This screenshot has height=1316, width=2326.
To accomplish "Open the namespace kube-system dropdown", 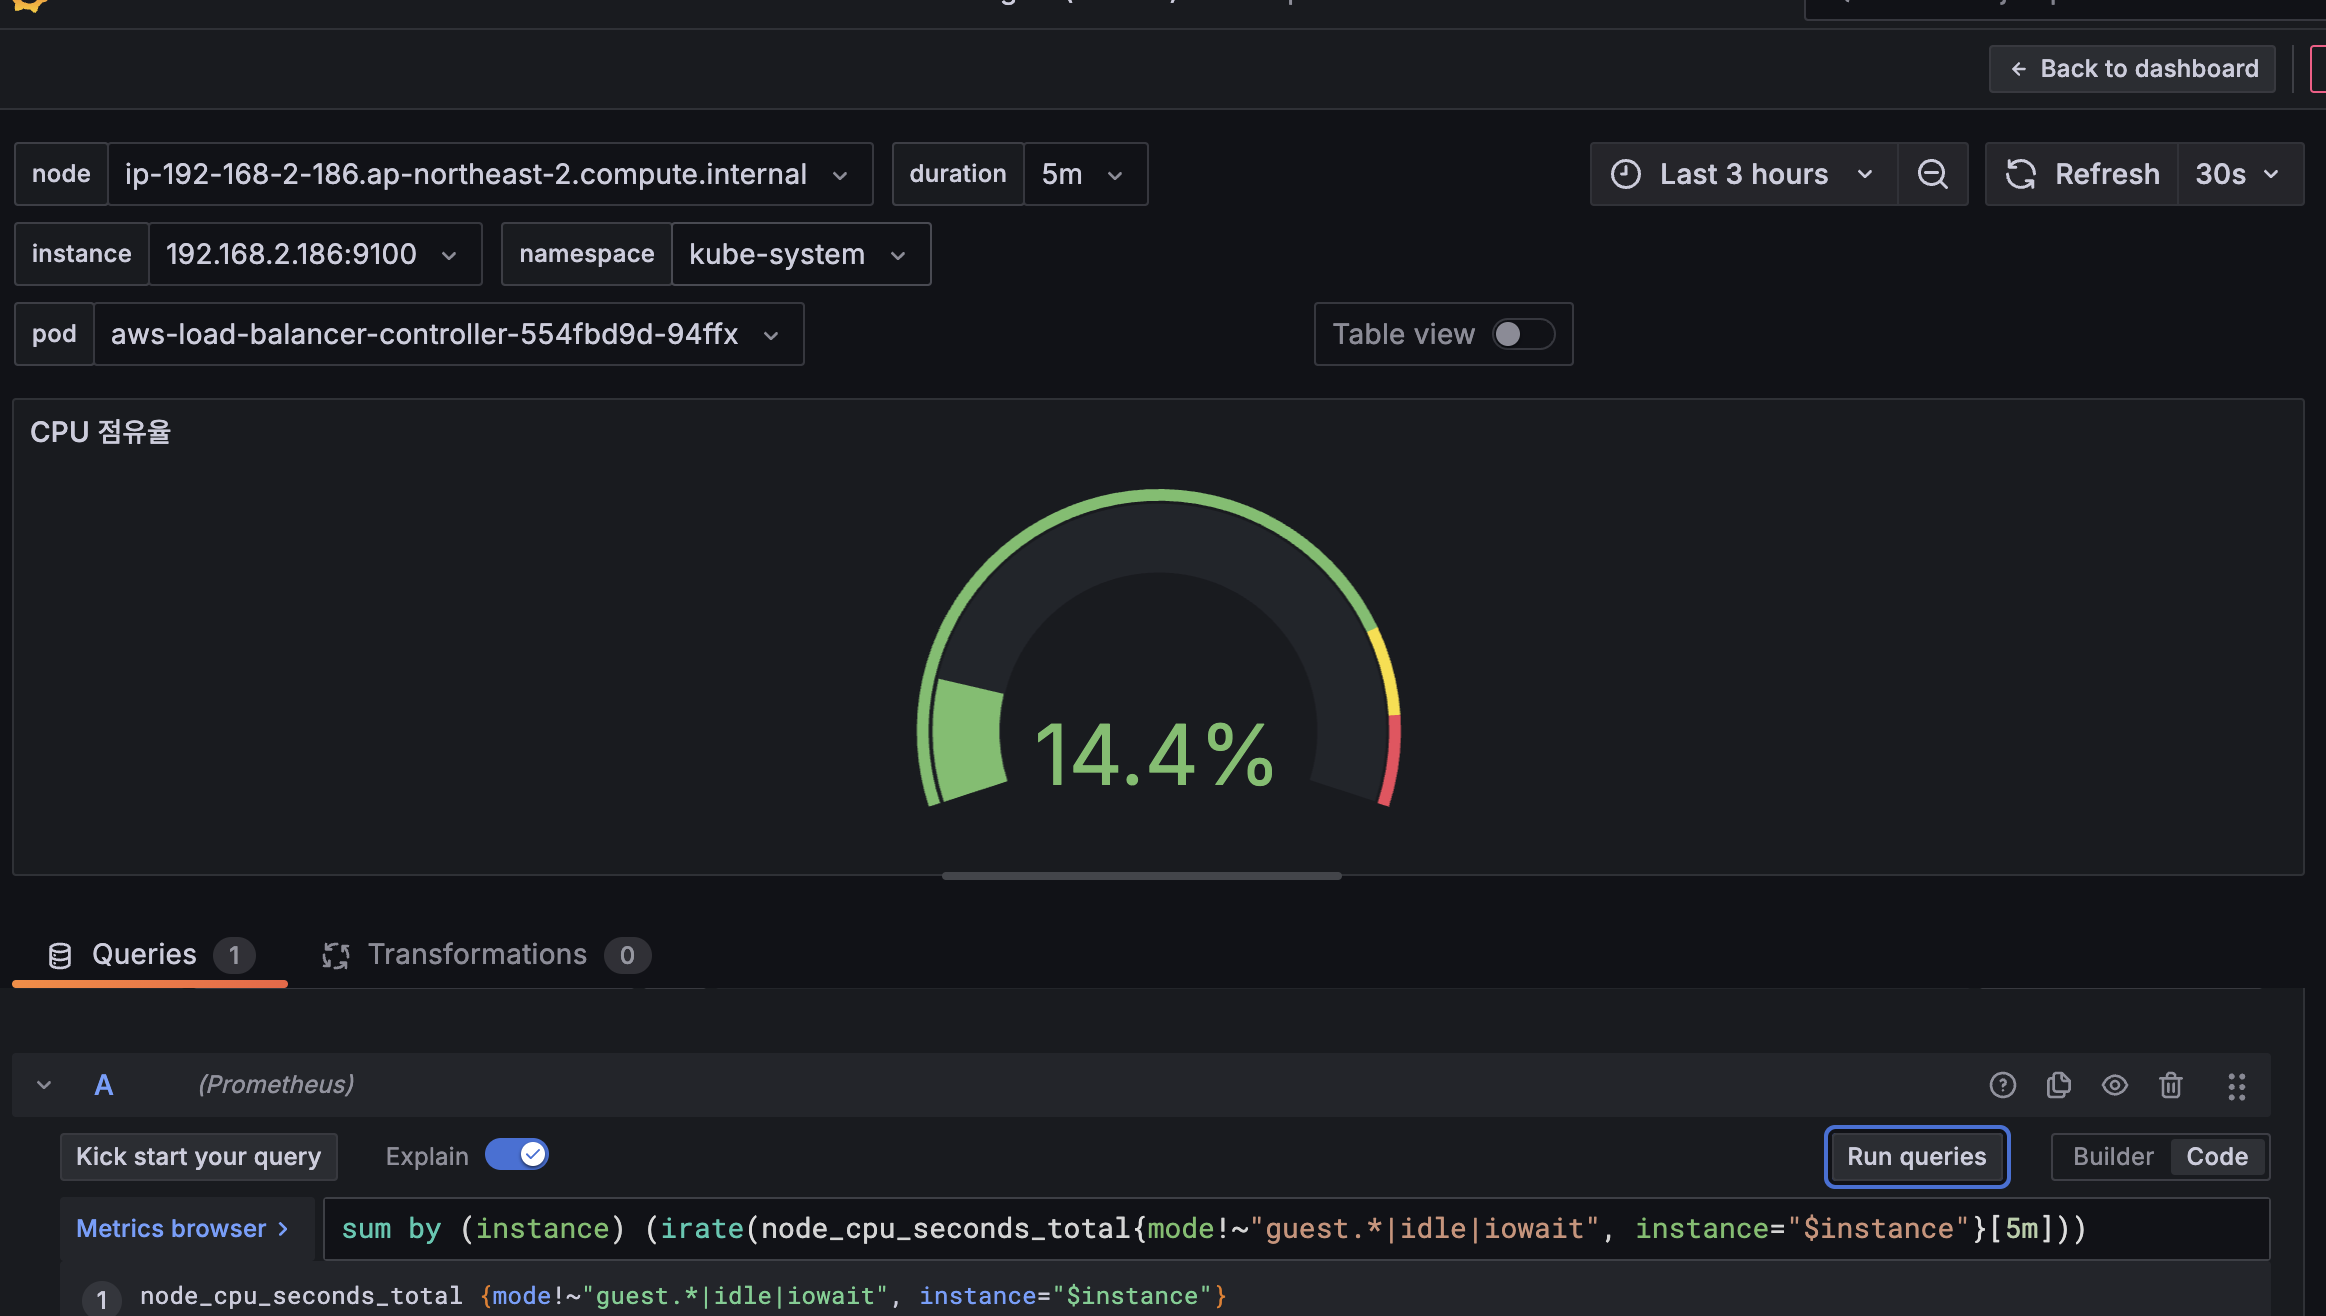I will (x=799, y=254).
